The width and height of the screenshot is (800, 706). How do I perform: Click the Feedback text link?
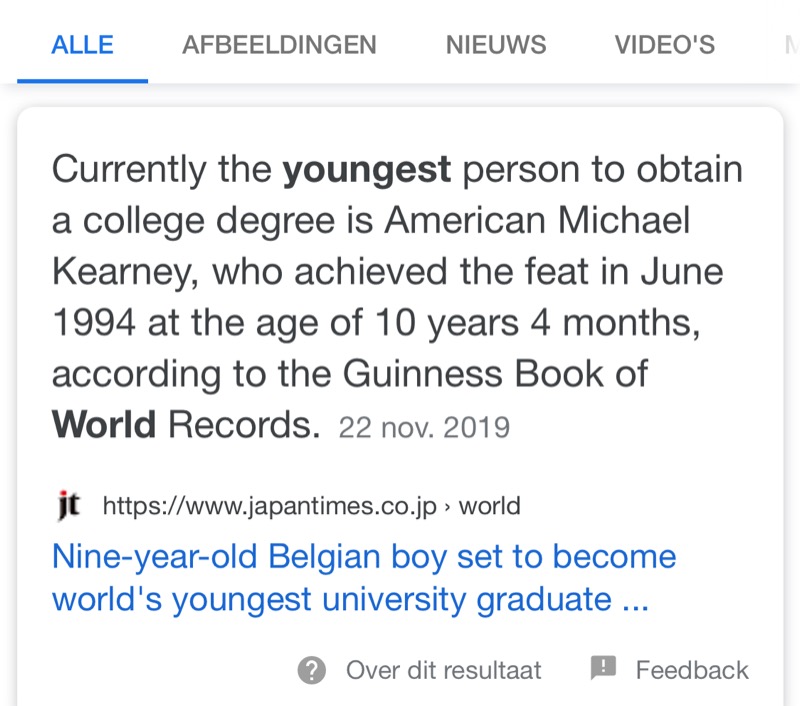click(x=692, y=670)
